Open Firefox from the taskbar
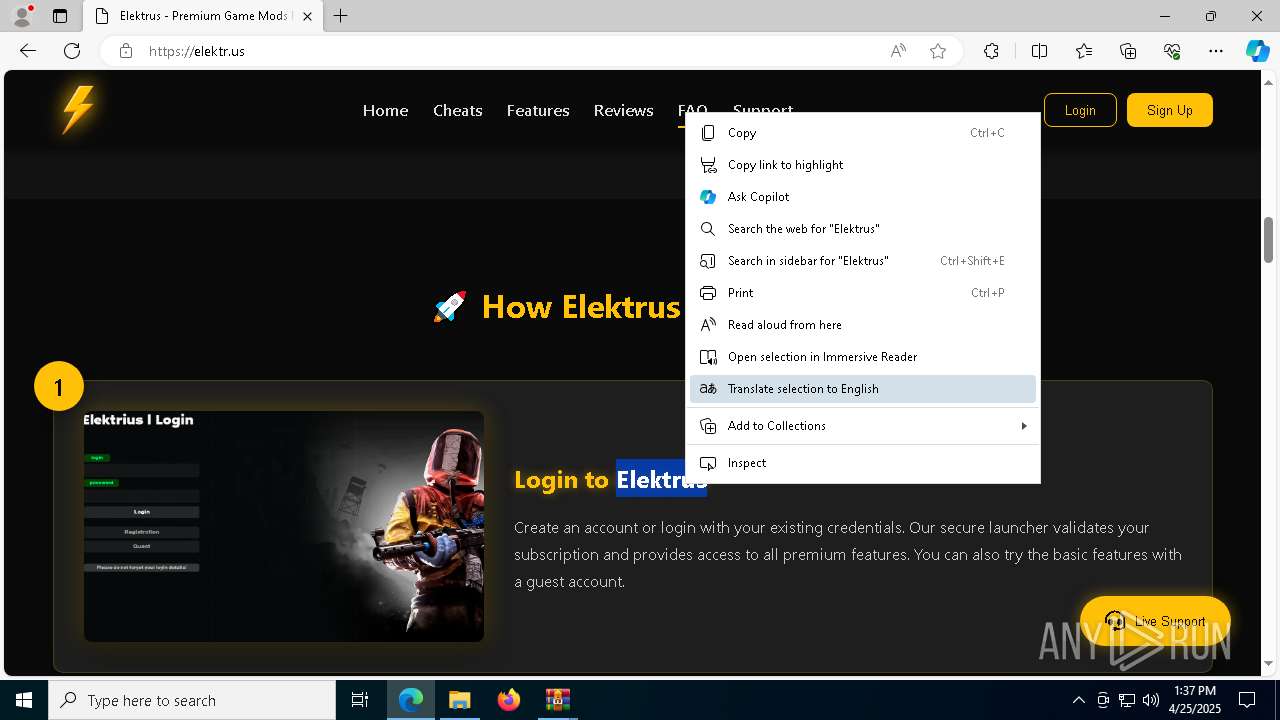Viewport: 1280px width, 720px height. 508,700
